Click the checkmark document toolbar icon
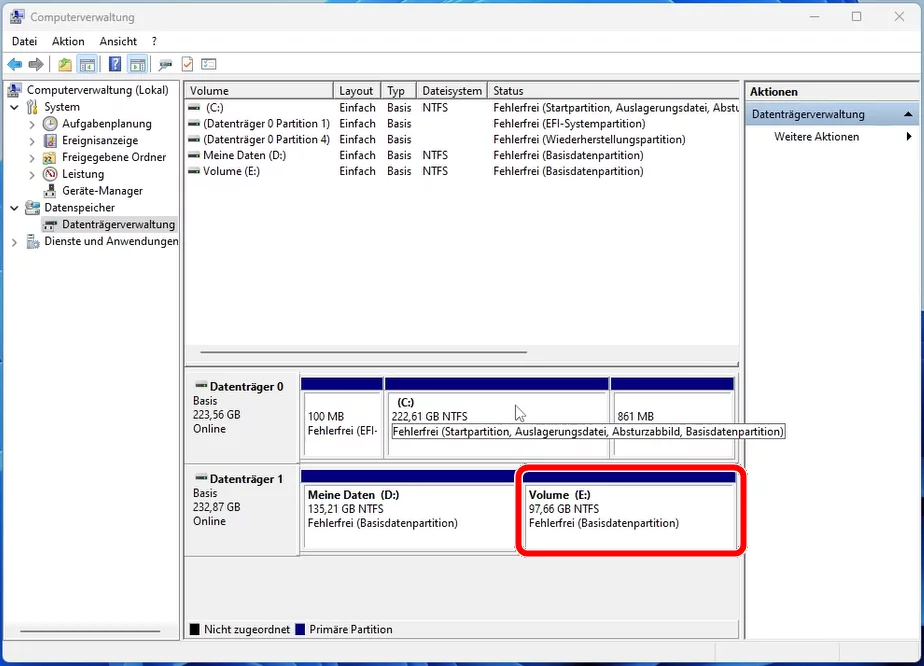 (x=187, y=64)
